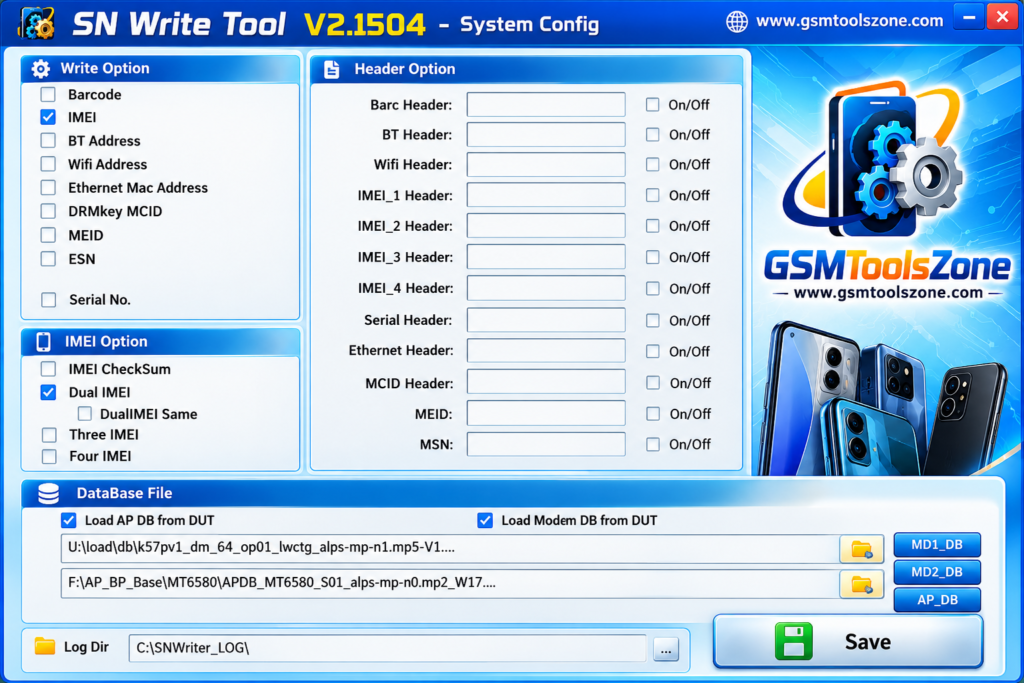The image size is (1024, 683).
Task: Uncheck the Dual IMEI option
Action: [48, 392]
